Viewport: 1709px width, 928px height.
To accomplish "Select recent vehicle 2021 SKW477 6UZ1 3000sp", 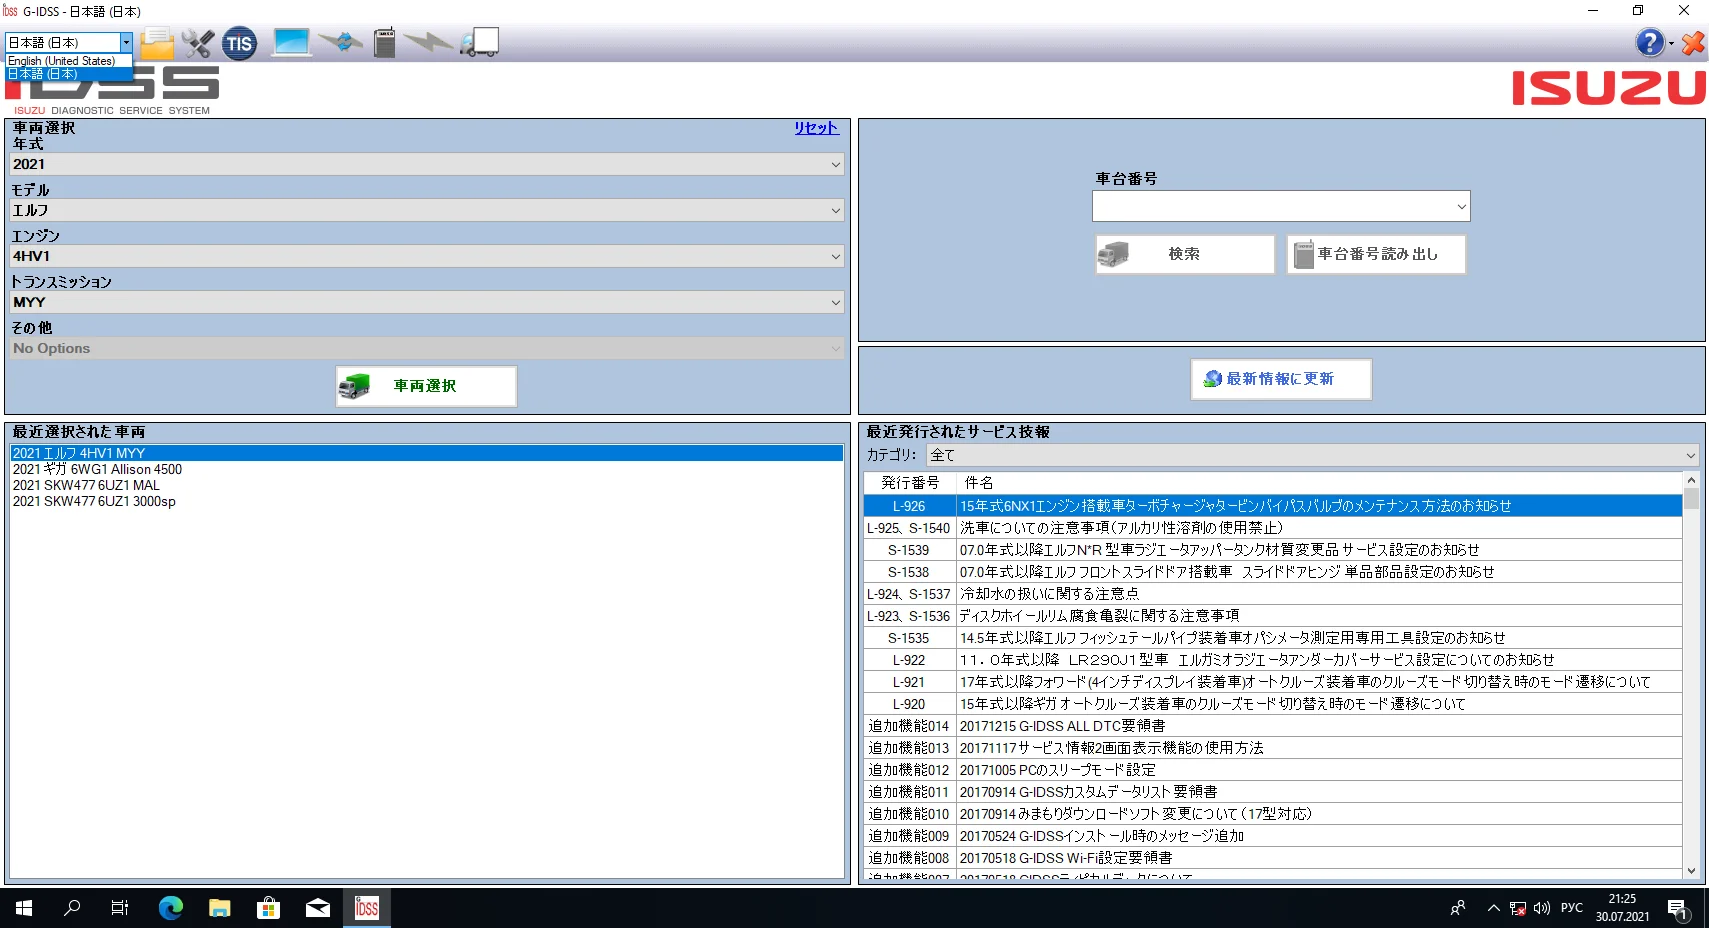I will 427,501.
